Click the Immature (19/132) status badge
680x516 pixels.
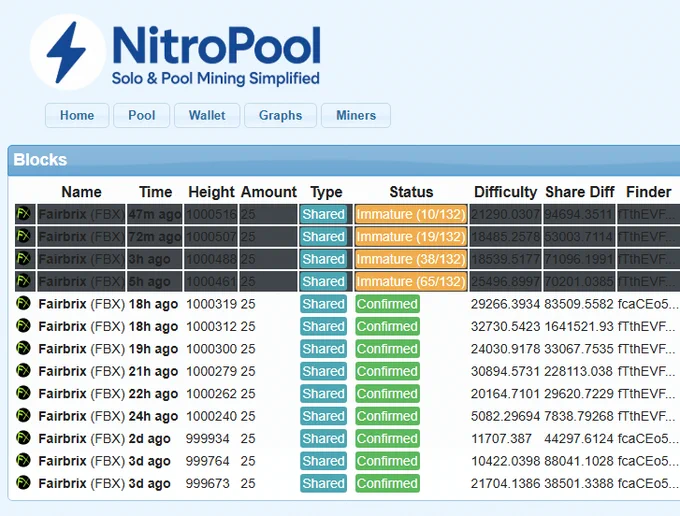pos(411,237)
